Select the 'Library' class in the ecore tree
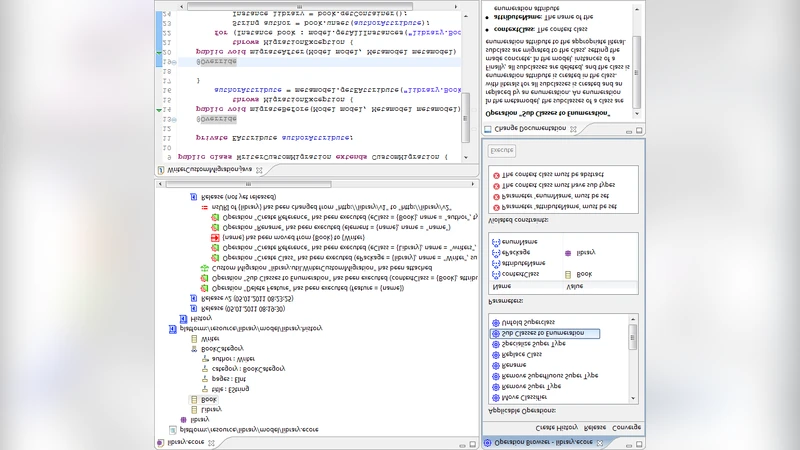 211,410
